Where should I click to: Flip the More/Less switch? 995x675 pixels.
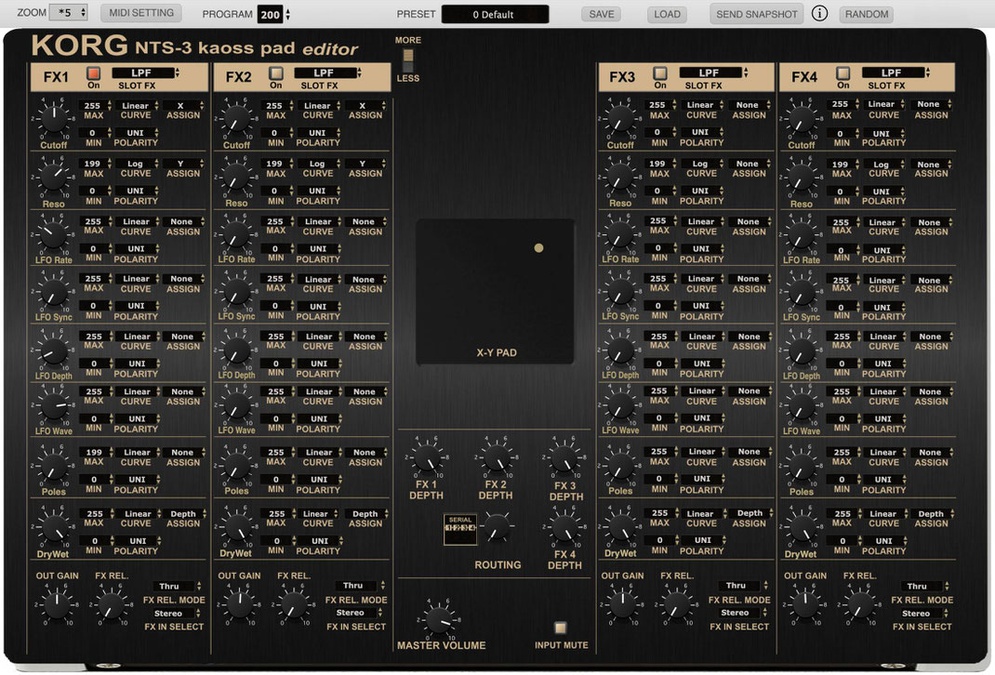click(x=408, y=59)
